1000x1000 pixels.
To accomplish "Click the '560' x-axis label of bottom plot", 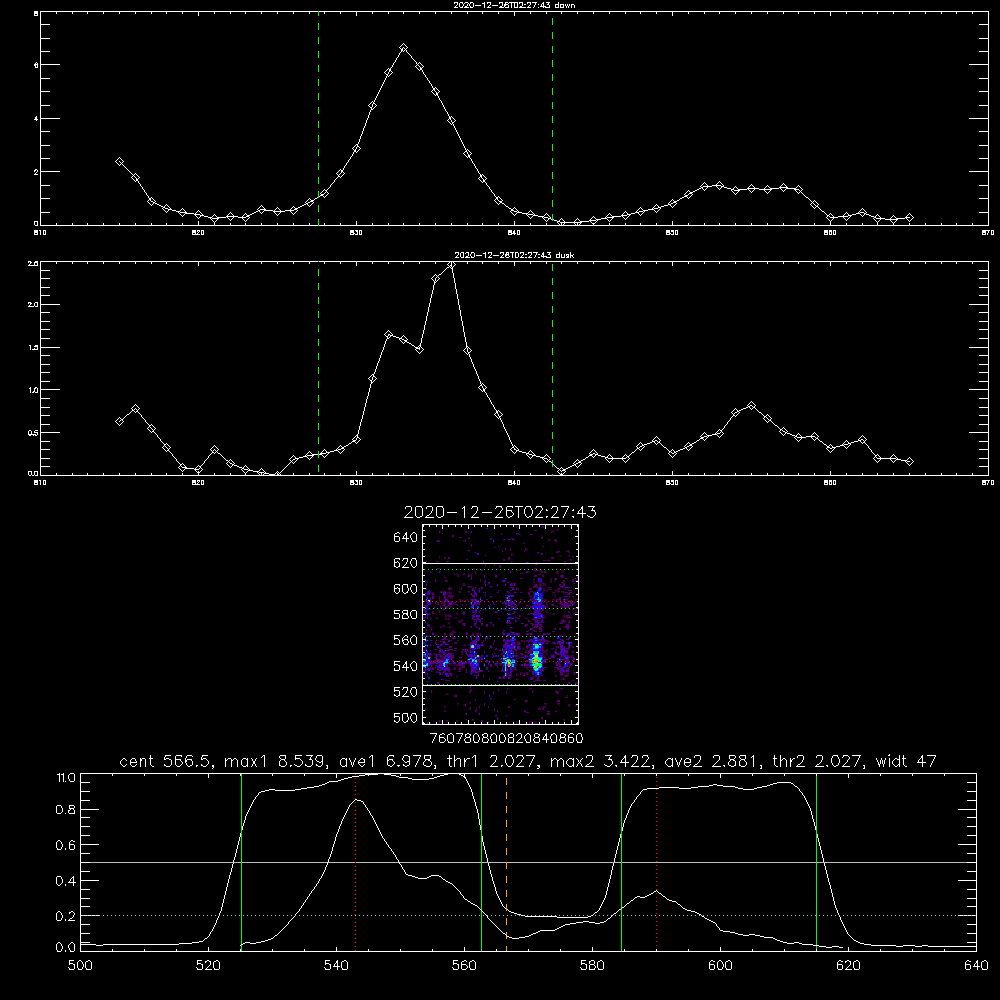I will click(x=464, y=966).
